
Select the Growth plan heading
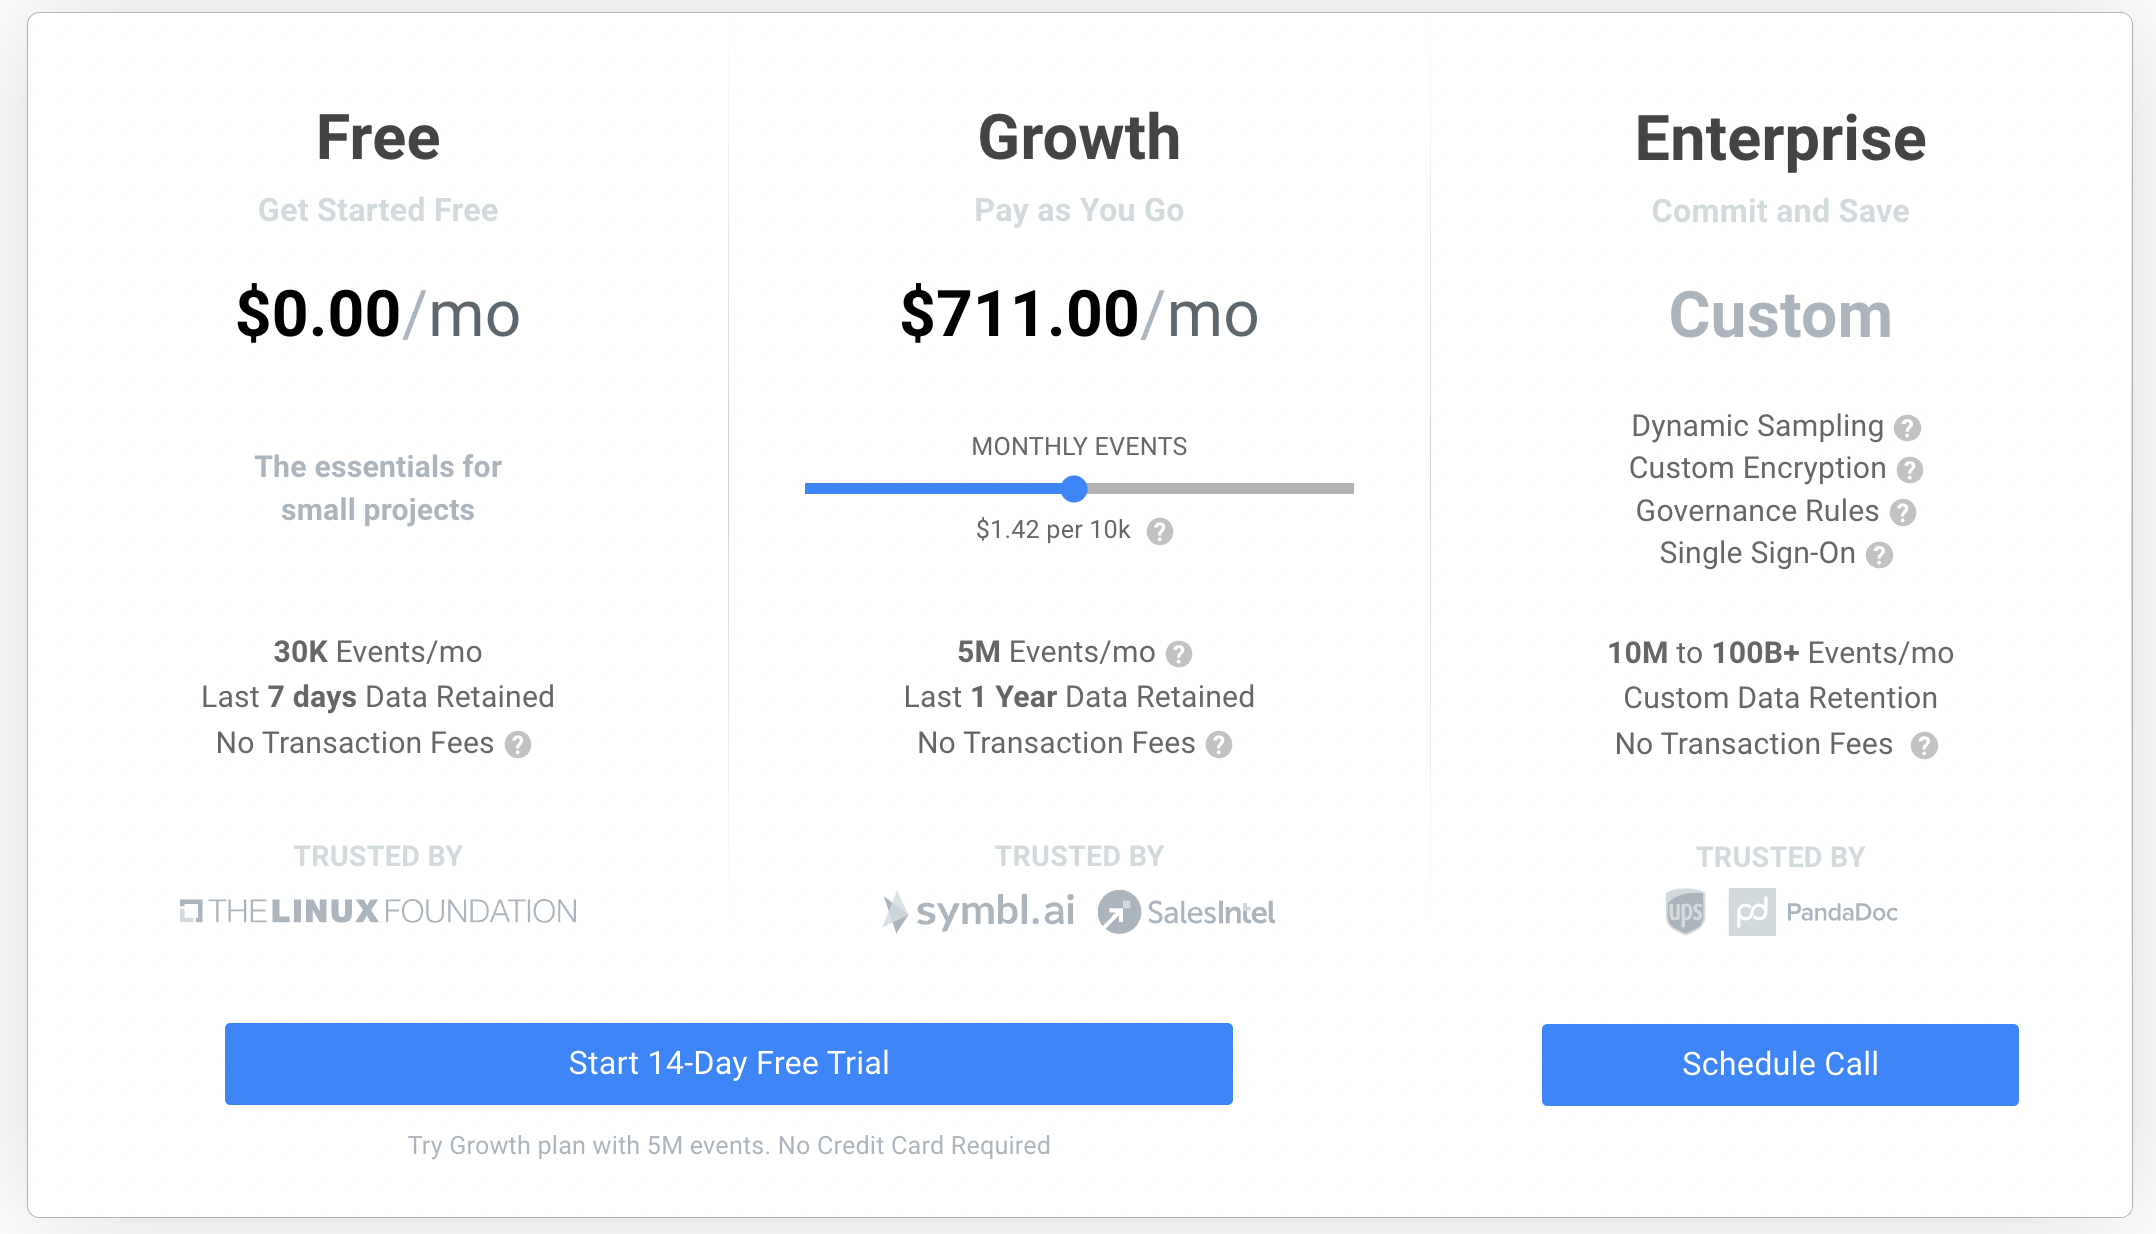click(x=1079, y=138)
